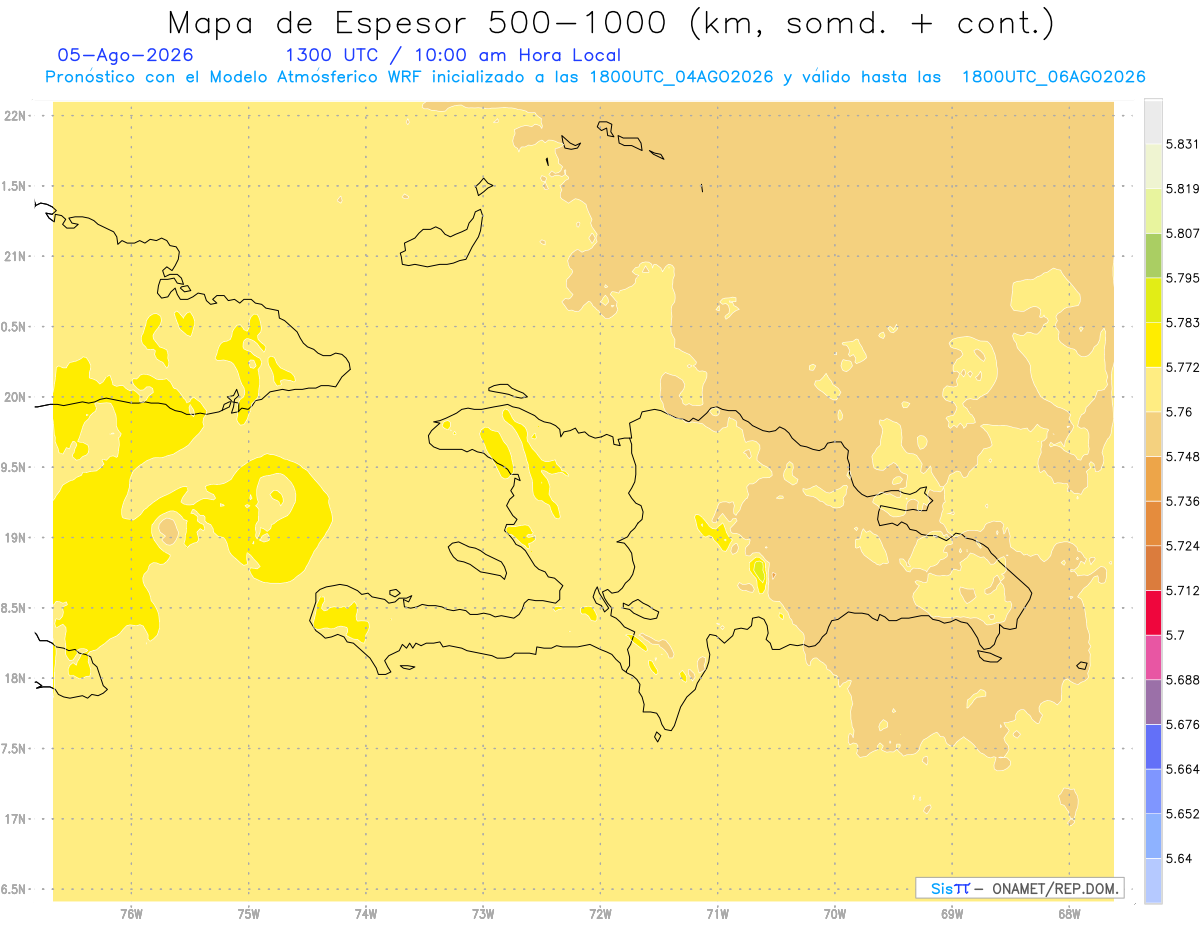Select the red swatch between 5.7 and 5.712
1200x927 pixels.
[1153, 612]
